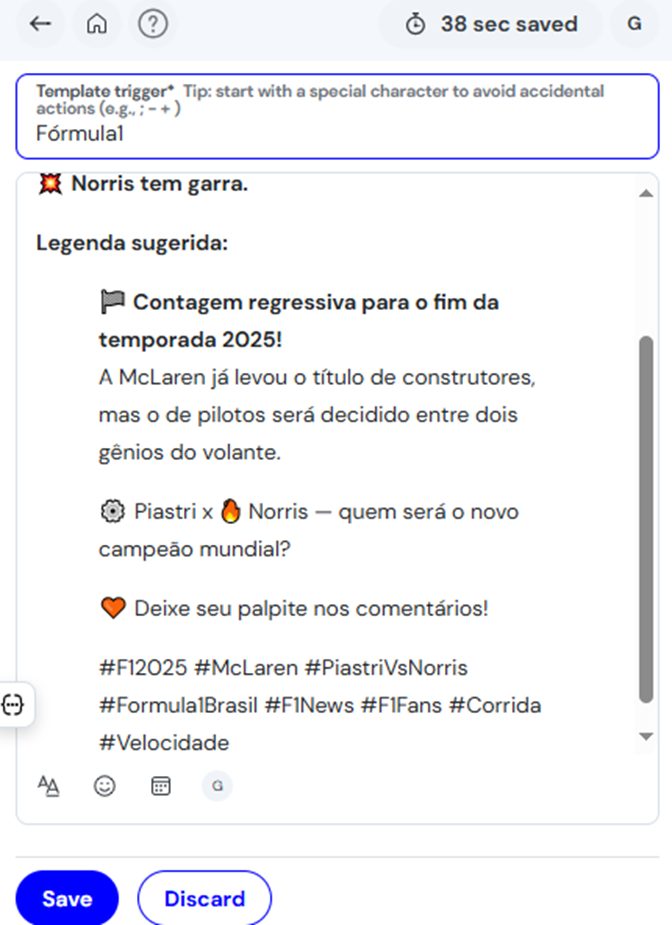The height and width of the screenshot is (925, 672).
Task: Click the 'Legenda sugerida:' heading text
Action: [x=132, y=243]
